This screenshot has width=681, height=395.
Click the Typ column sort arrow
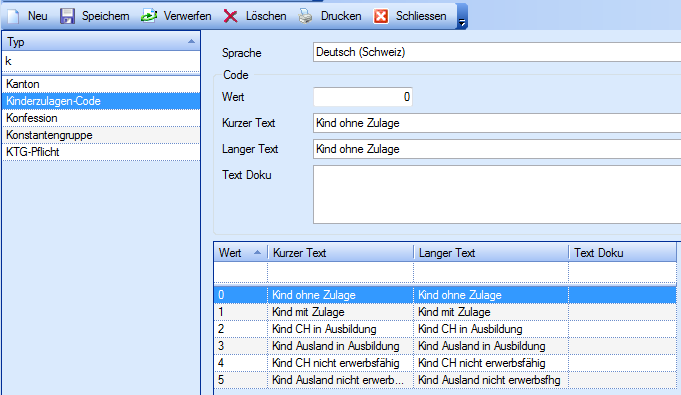click(x=191, y=41)
